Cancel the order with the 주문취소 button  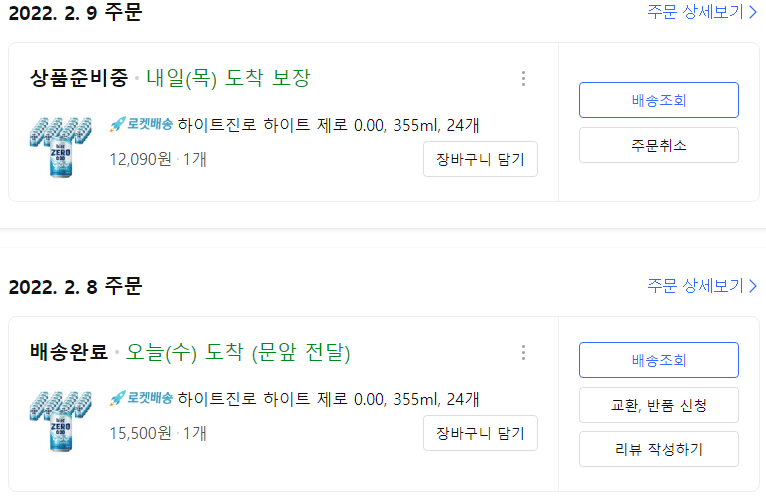click(659, 145)
